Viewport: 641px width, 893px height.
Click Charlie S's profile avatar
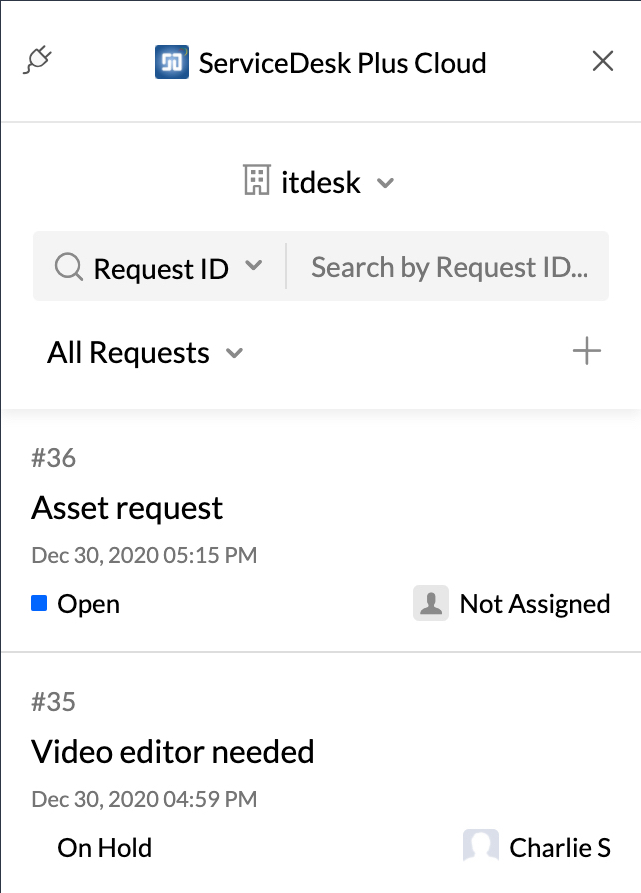click(x=481, y=845)
